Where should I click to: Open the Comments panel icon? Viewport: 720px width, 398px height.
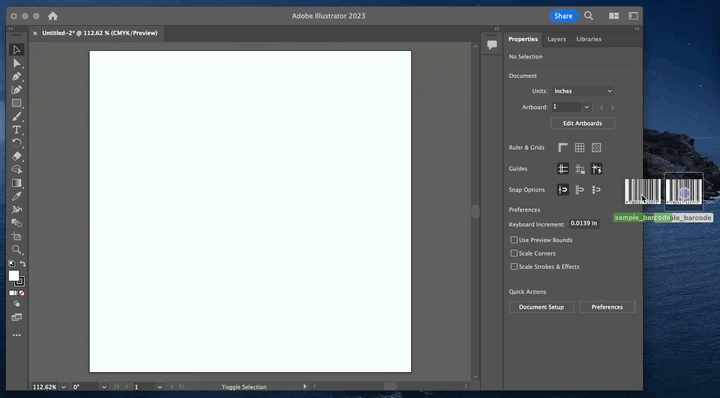(492, 45)
